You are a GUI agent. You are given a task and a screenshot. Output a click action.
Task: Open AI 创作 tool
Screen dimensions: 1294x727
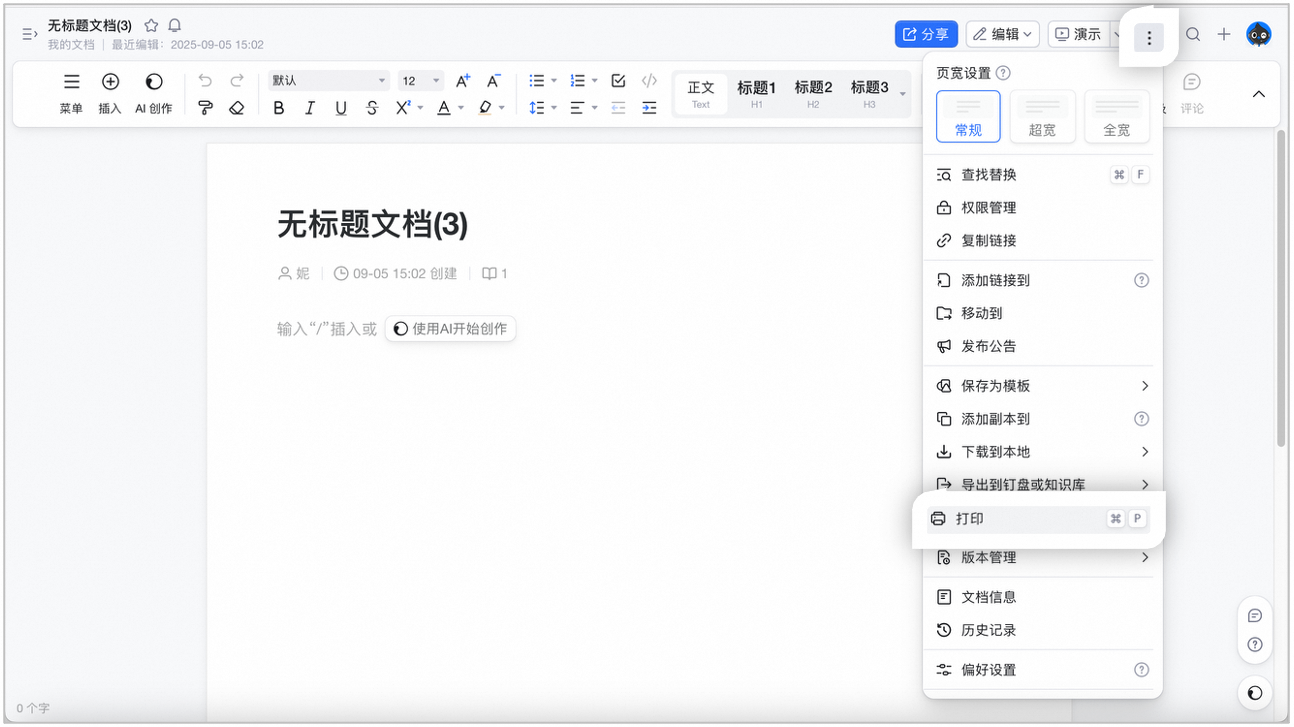[154, 93]
